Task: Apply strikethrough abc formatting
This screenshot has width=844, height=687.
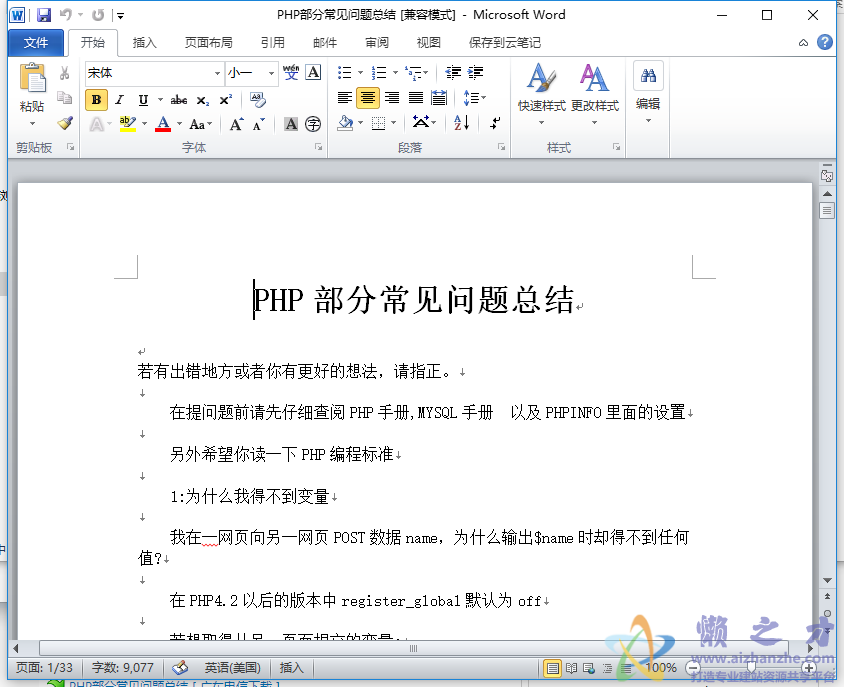Action: 179,100
